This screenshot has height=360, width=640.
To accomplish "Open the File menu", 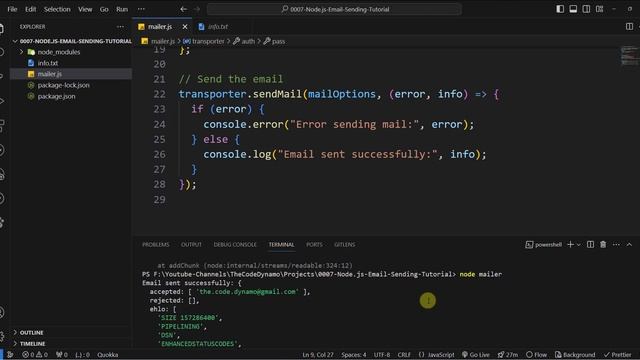I will [x=12, y=9].
